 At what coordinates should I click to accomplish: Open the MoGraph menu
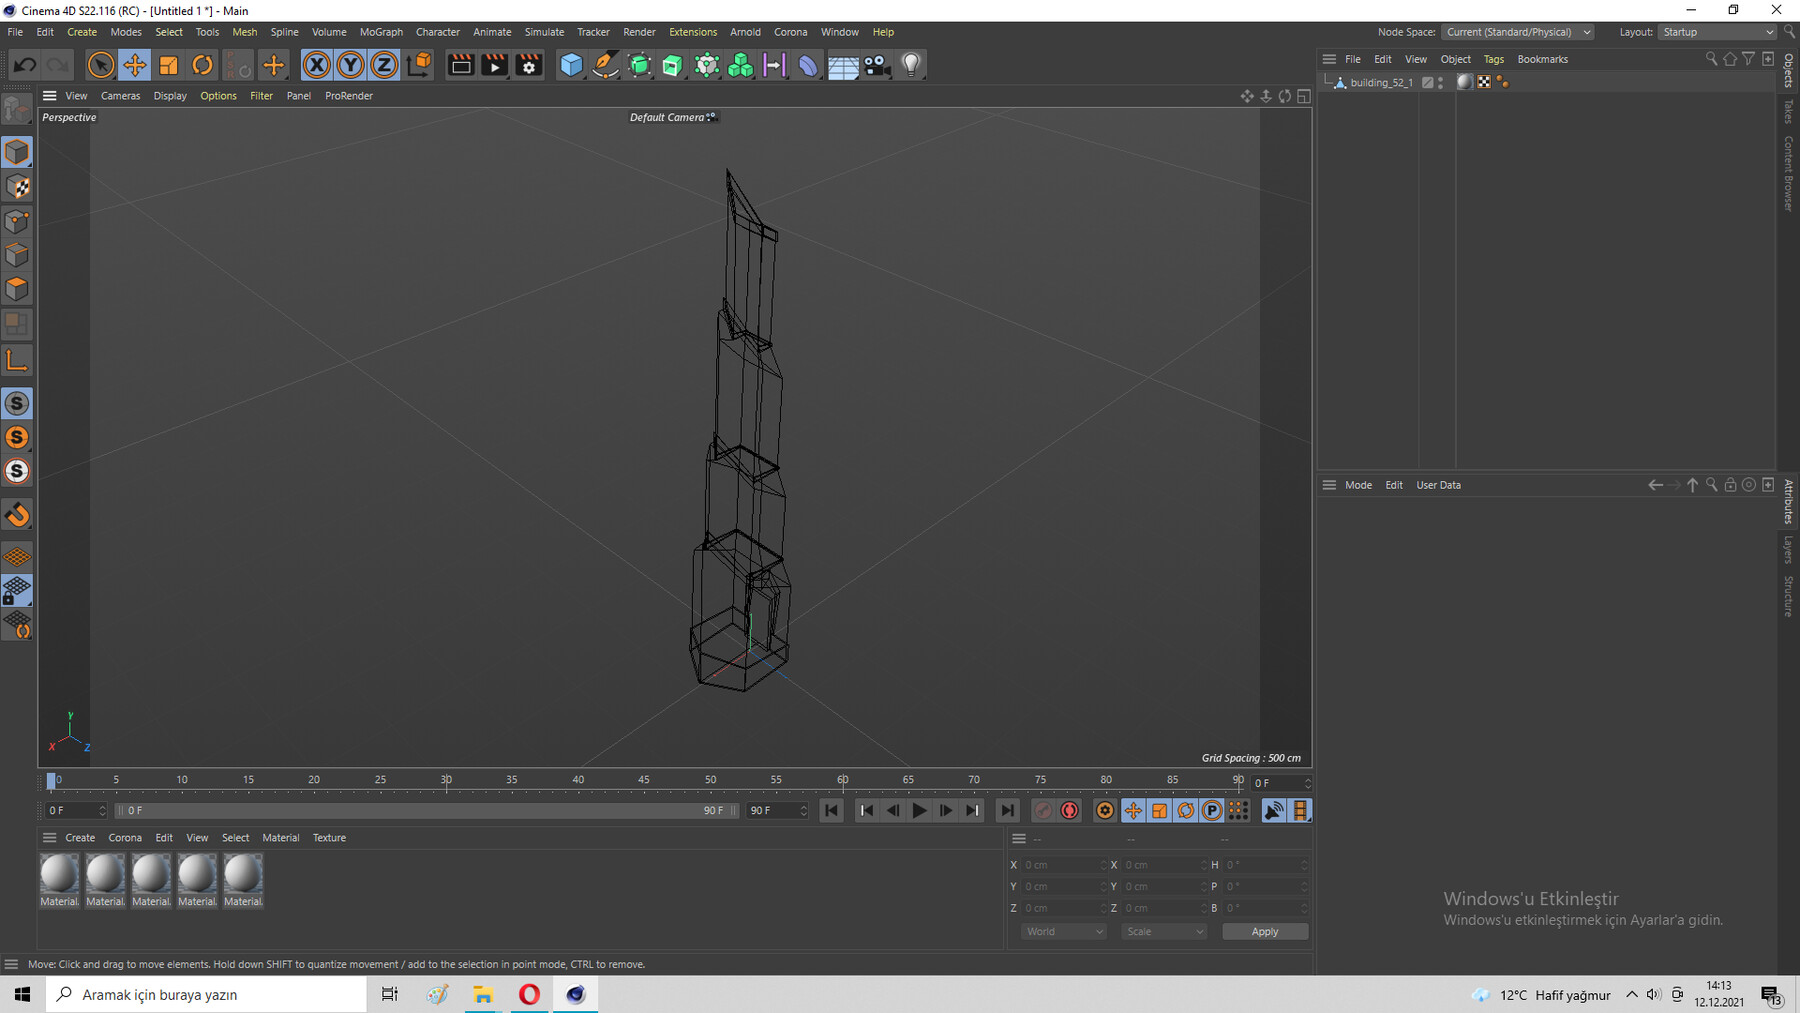(x=381, y=32)
